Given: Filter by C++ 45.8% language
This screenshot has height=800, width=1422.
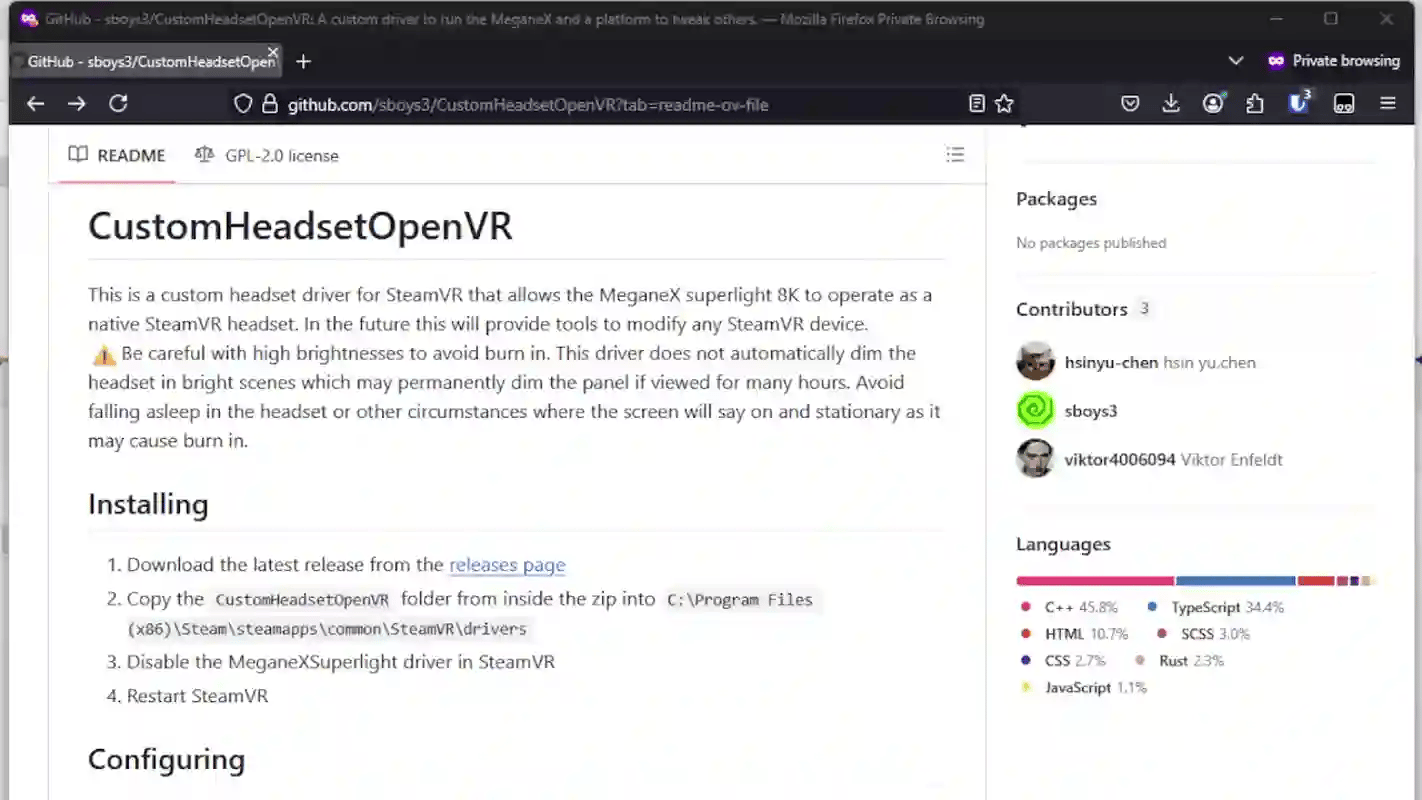Looking at the screenshot, I should pyautogui.click(x=1069, y=607).
